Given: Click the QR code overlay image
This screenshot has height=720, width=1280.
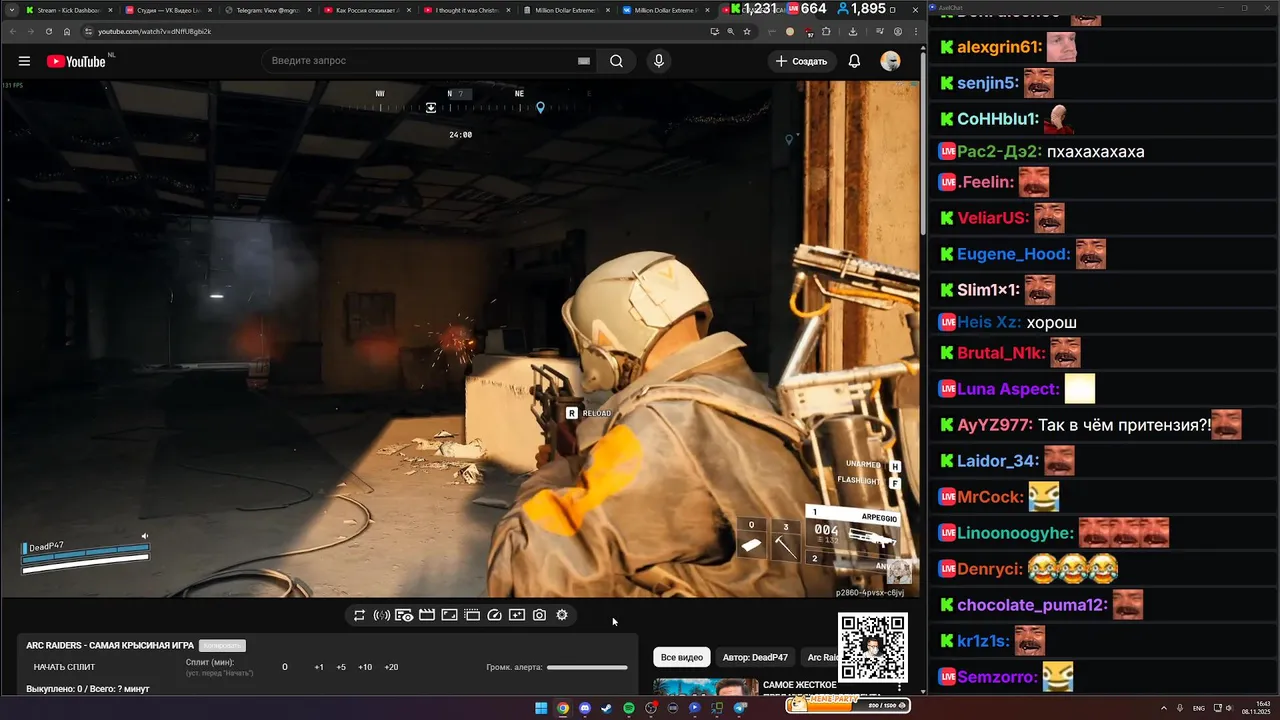Looking at the screenshot, I should (873, 648).
